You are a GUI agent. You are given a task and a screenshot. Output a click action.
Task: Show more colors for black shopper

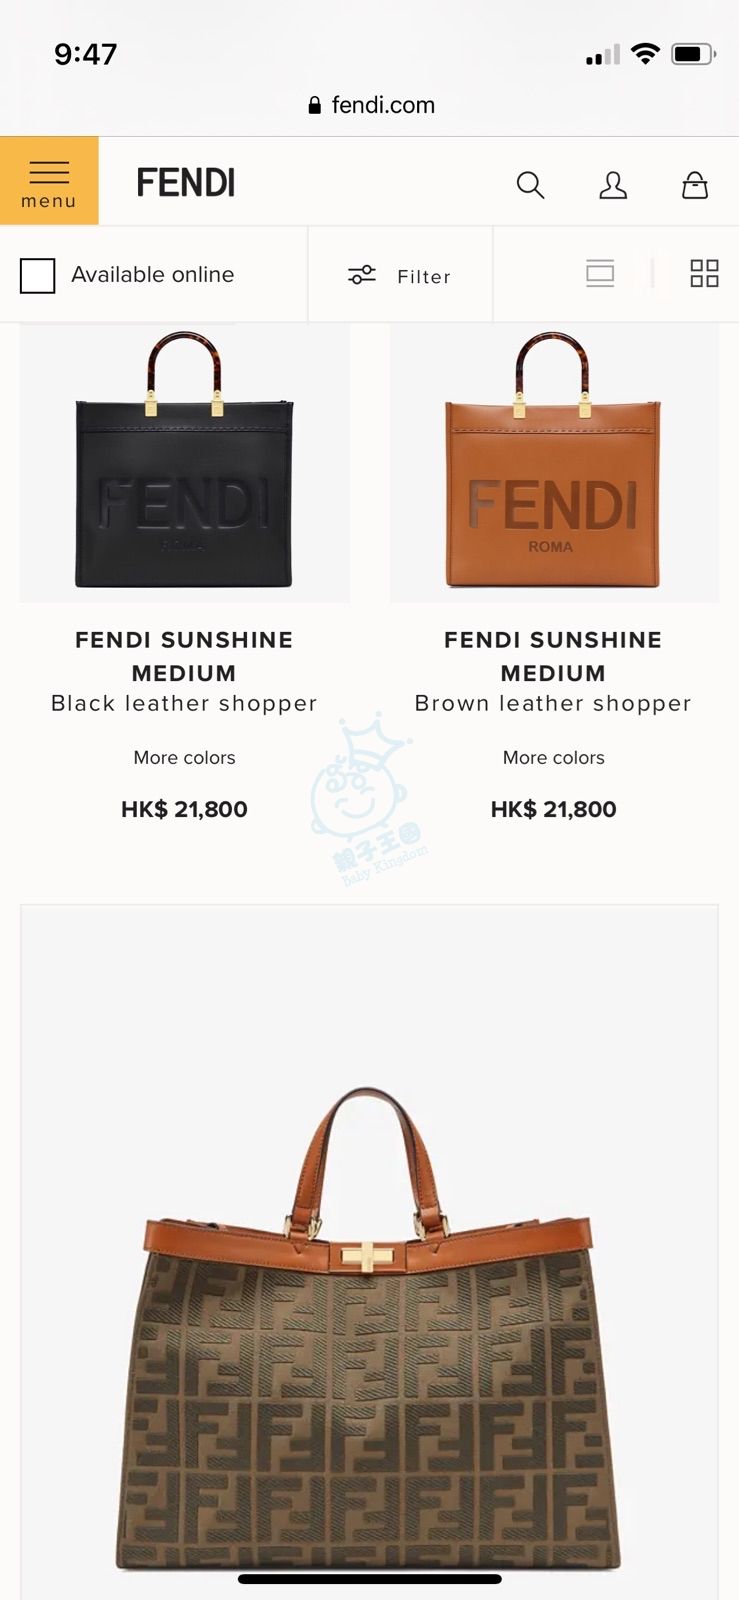pos(185,758)
